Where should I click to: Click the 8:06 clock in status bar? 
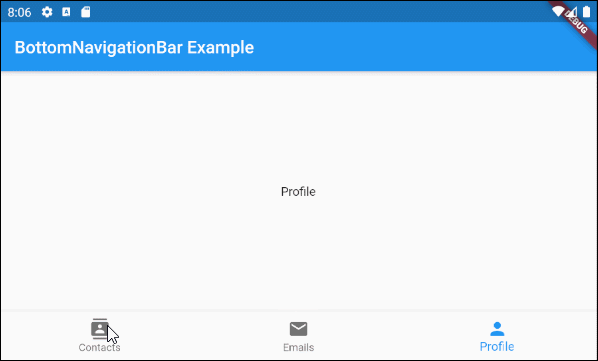click(x=19, y=13)
